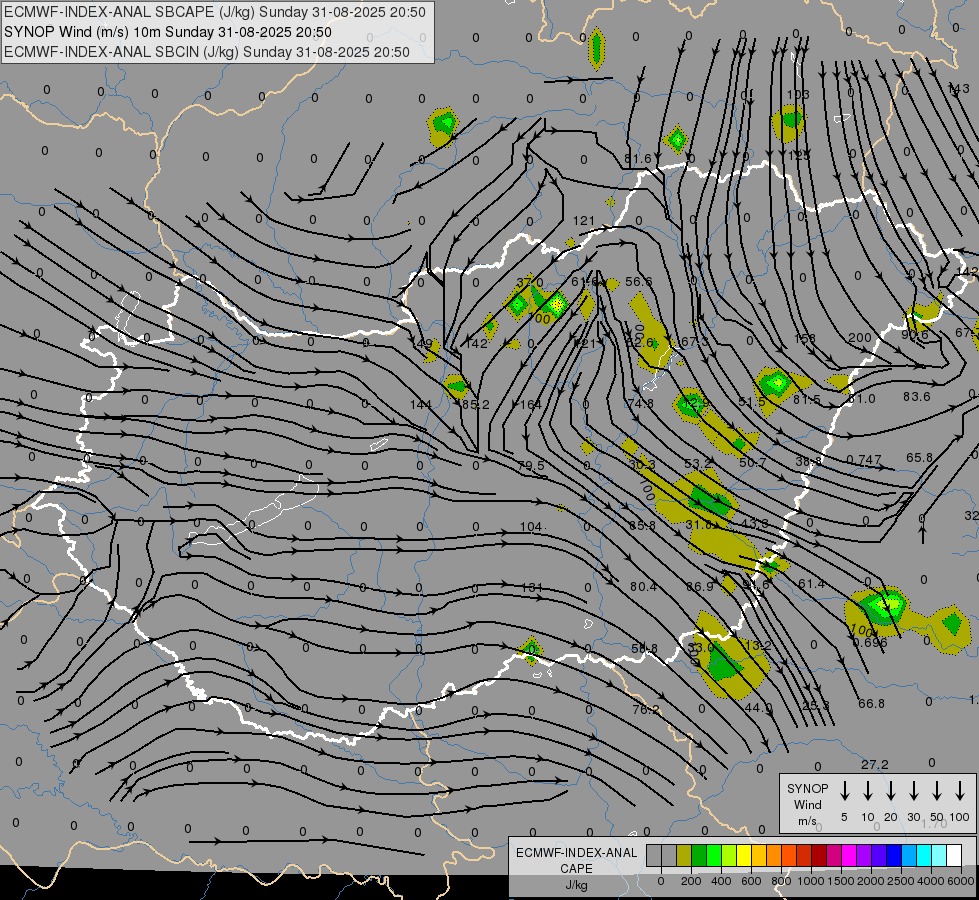The image size is (979, 900).
Task: Click the 50 m/s wind arrow in legend
Action: (x=937, y=791)
